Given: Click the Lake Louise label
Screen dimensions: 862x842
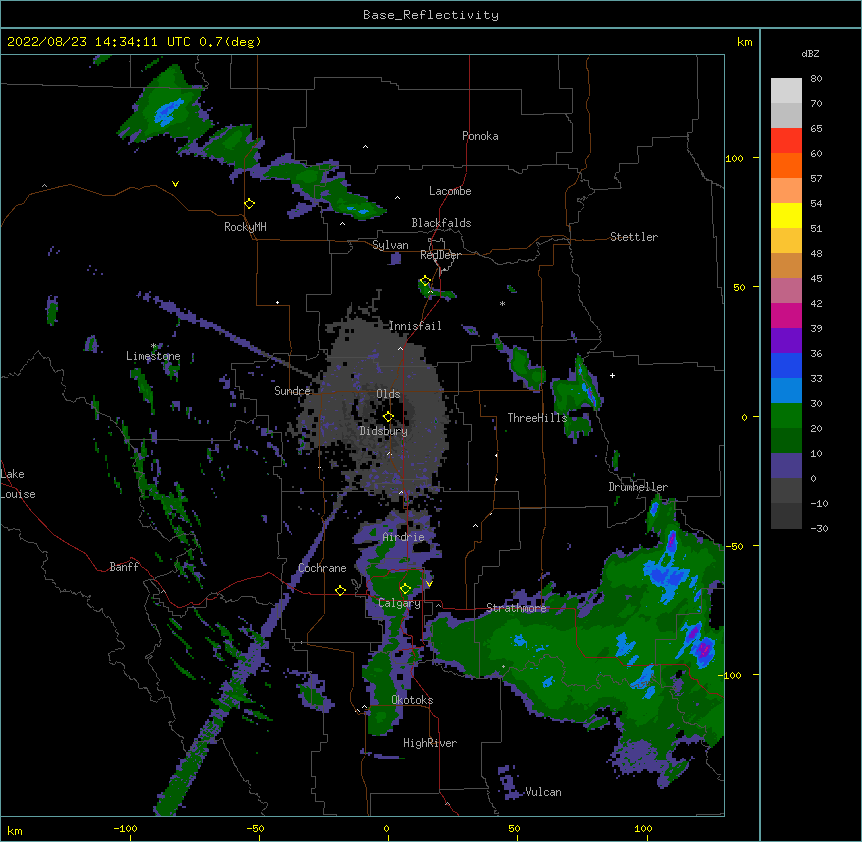Looking at the screenshot, I should [x=18, y=484].
